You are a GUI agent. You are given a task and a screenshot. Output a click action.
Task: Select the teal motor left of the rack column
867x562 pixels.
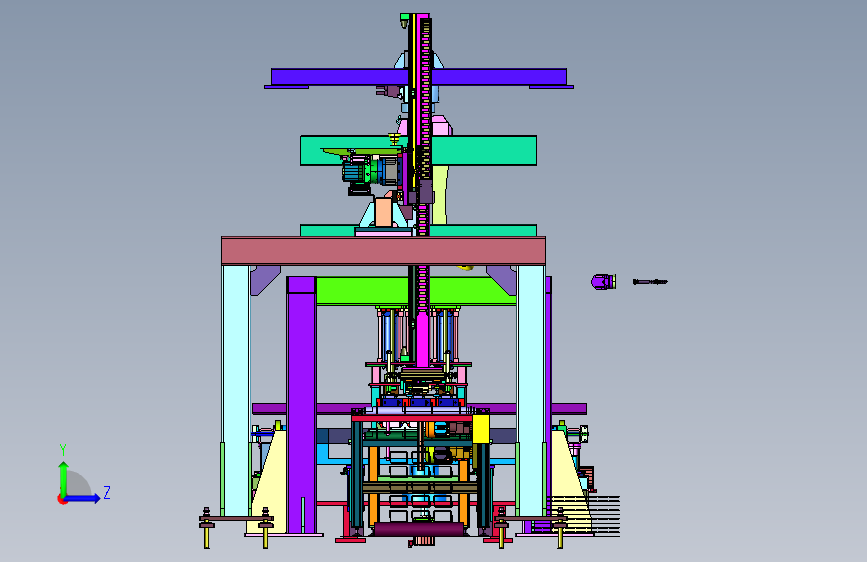352,171
